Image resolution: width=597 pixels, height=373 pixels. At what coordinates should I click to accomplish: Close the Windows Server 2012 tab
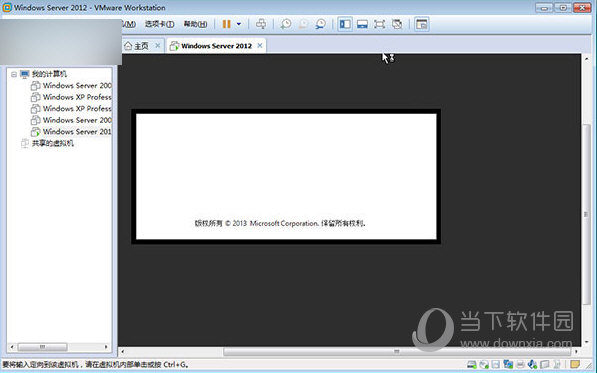pos(260,46)
